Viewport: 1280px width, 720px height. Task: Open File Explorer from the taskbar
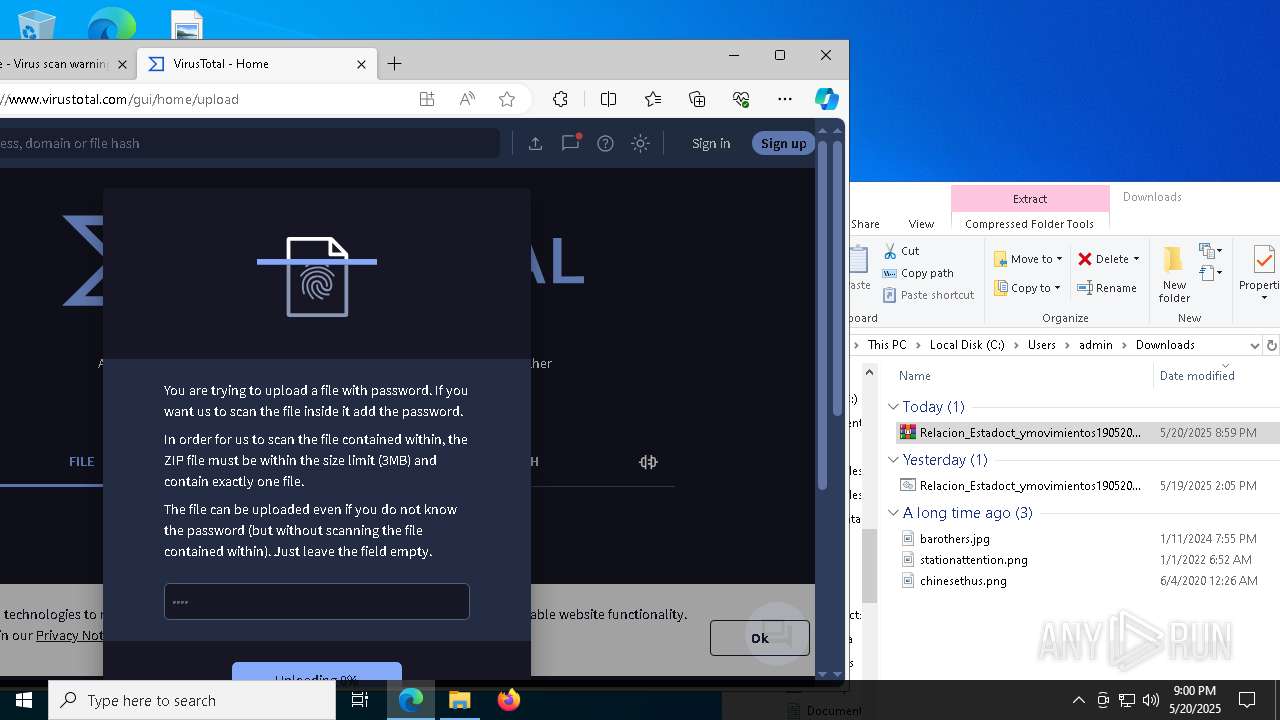[x=460, y=700]
